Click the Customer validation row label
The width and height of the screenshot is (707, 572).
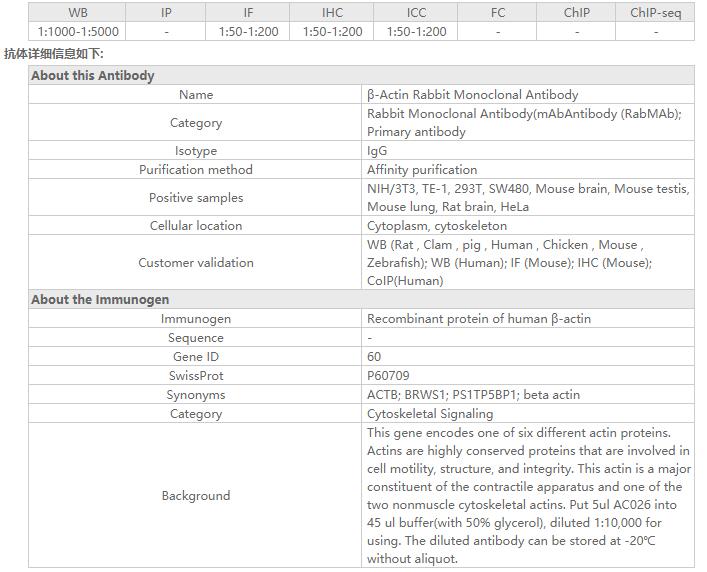[196, 263]
